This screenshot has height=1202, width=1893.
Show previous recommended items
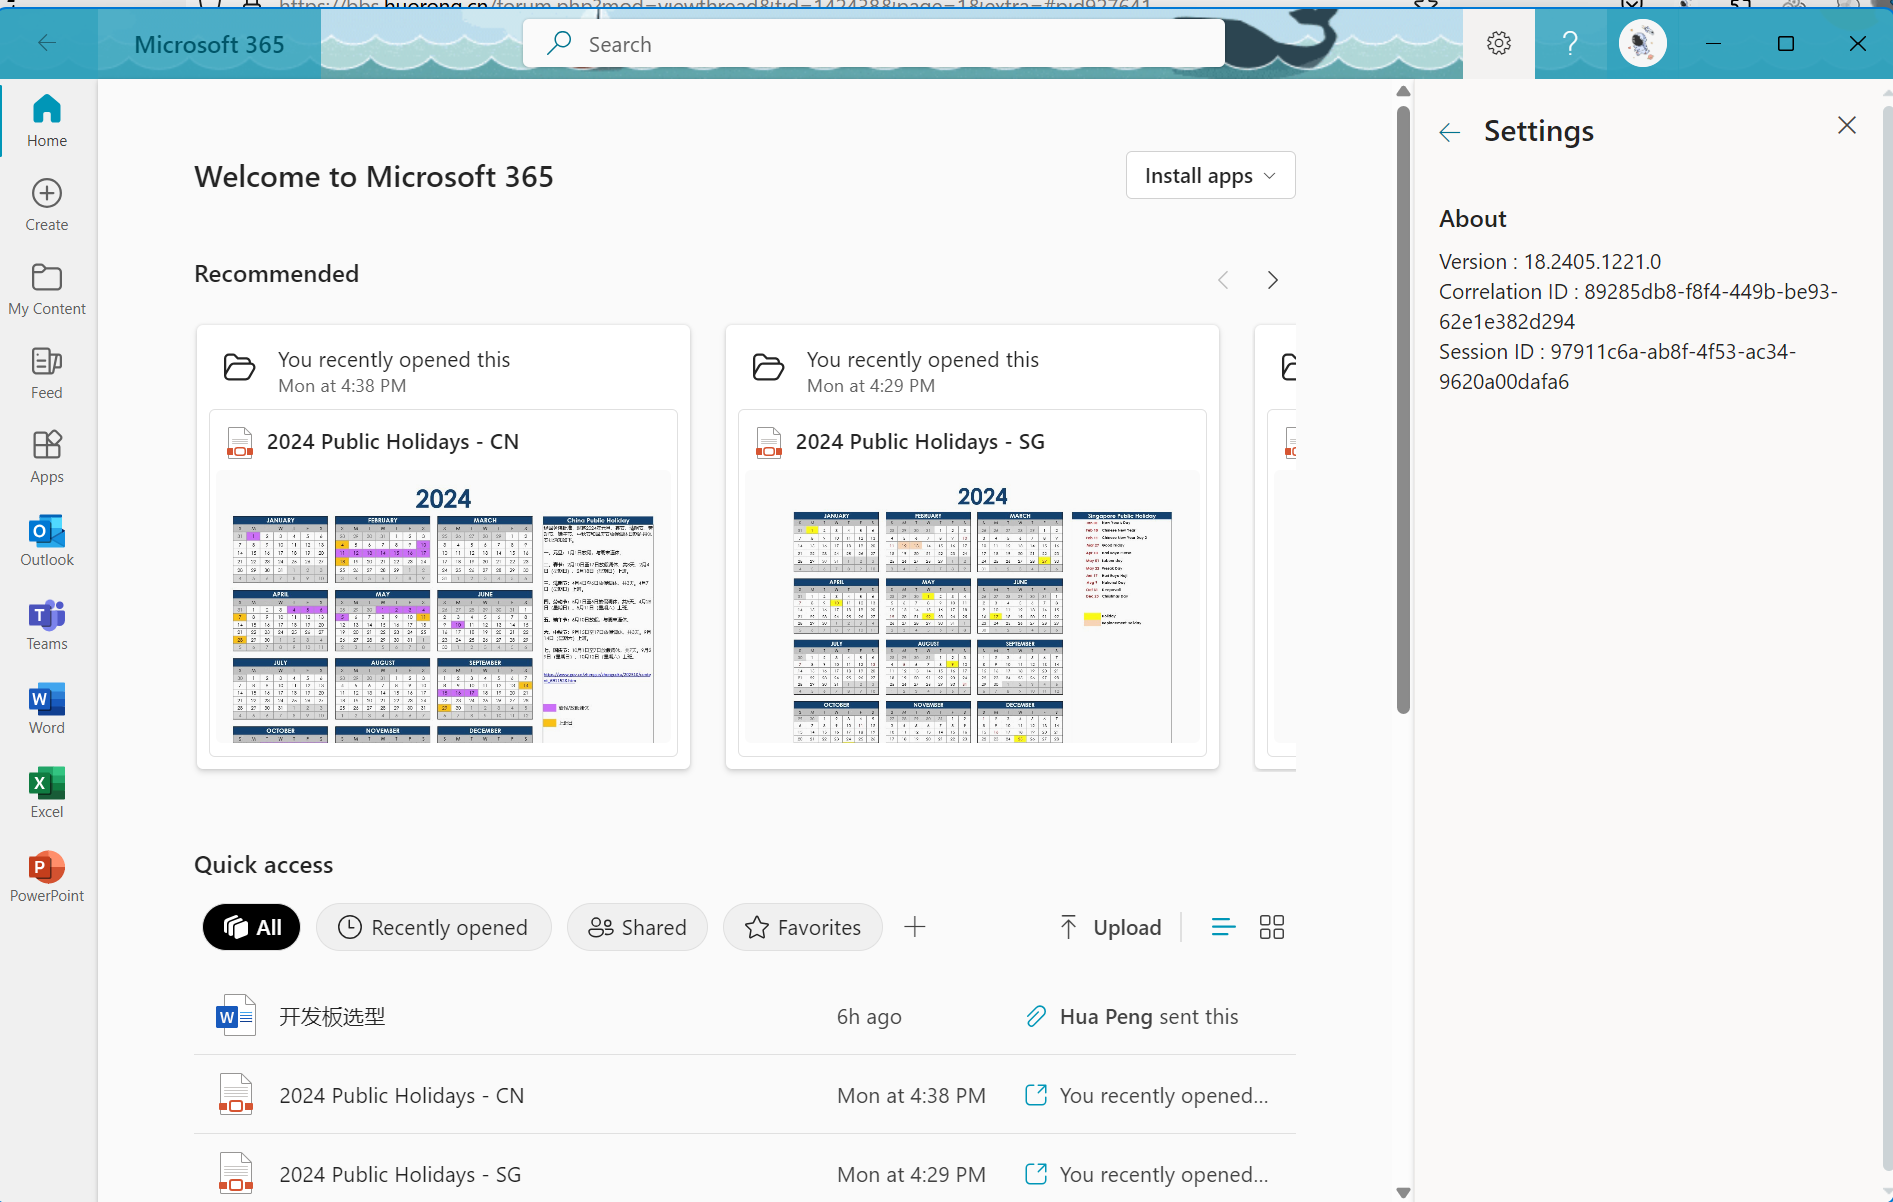click(1223, 280)
